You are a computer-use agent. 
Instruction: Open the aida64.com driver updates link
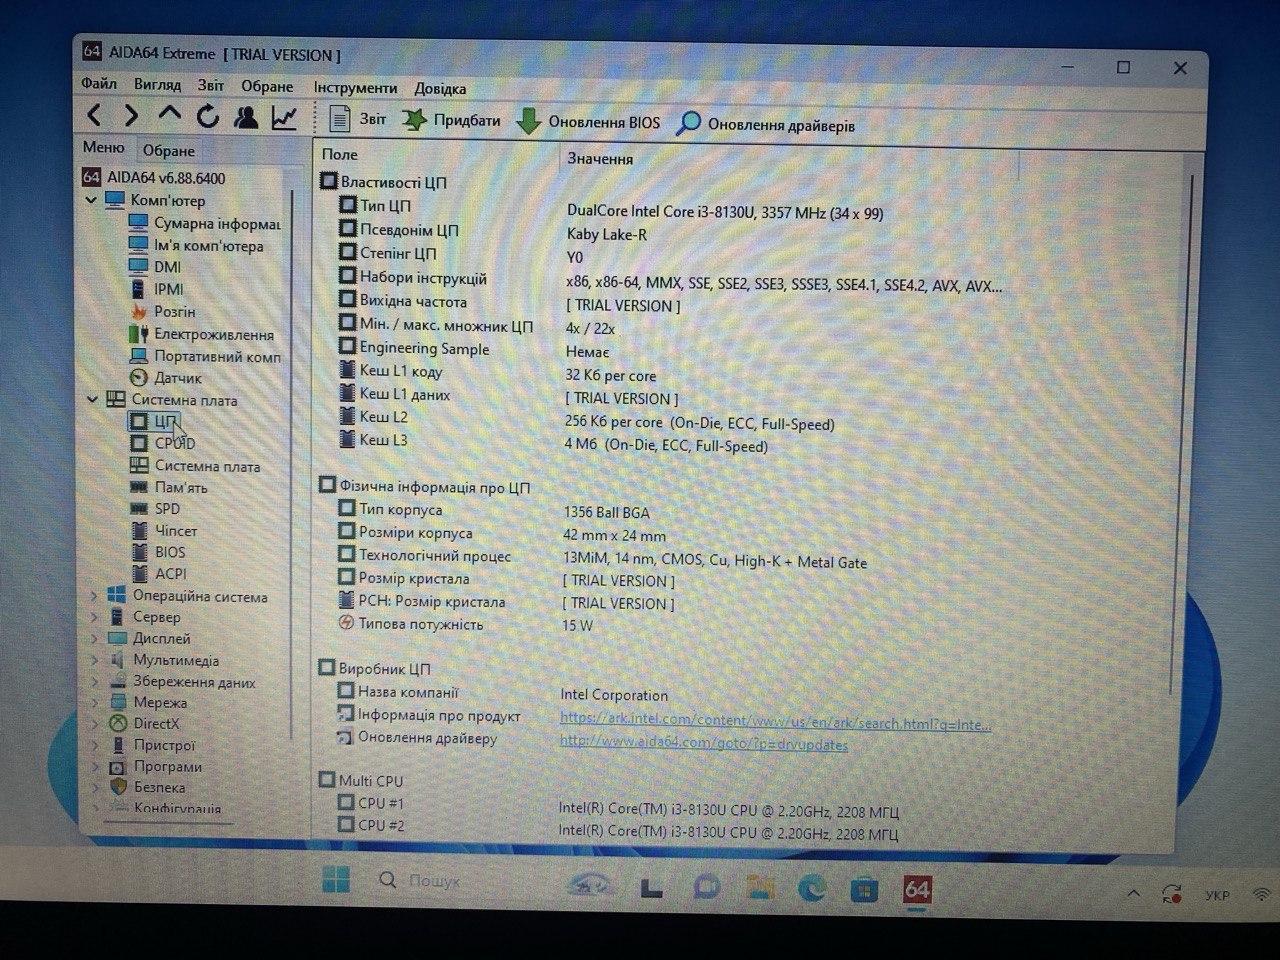coord(703,743)
